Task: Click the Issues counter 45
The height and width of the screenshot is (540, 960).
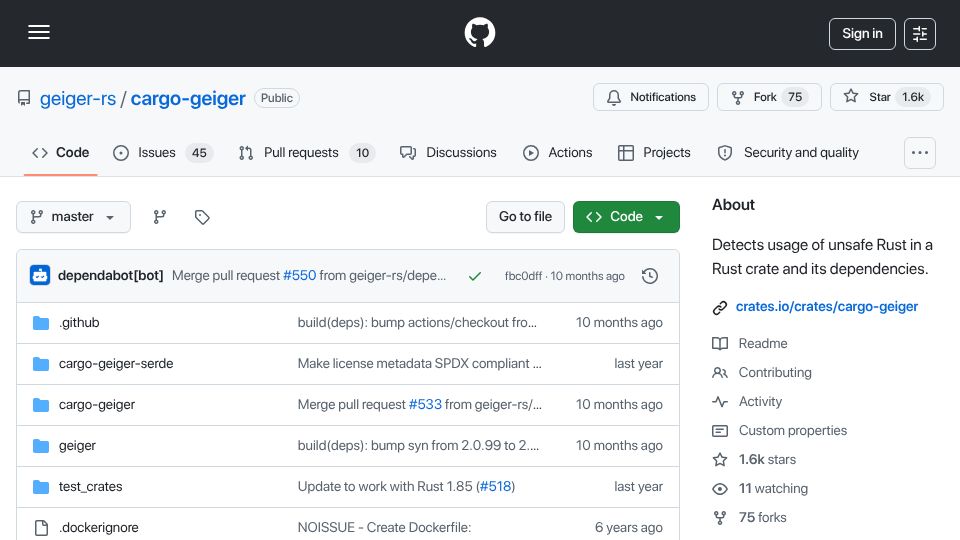Action: [200, 153]
